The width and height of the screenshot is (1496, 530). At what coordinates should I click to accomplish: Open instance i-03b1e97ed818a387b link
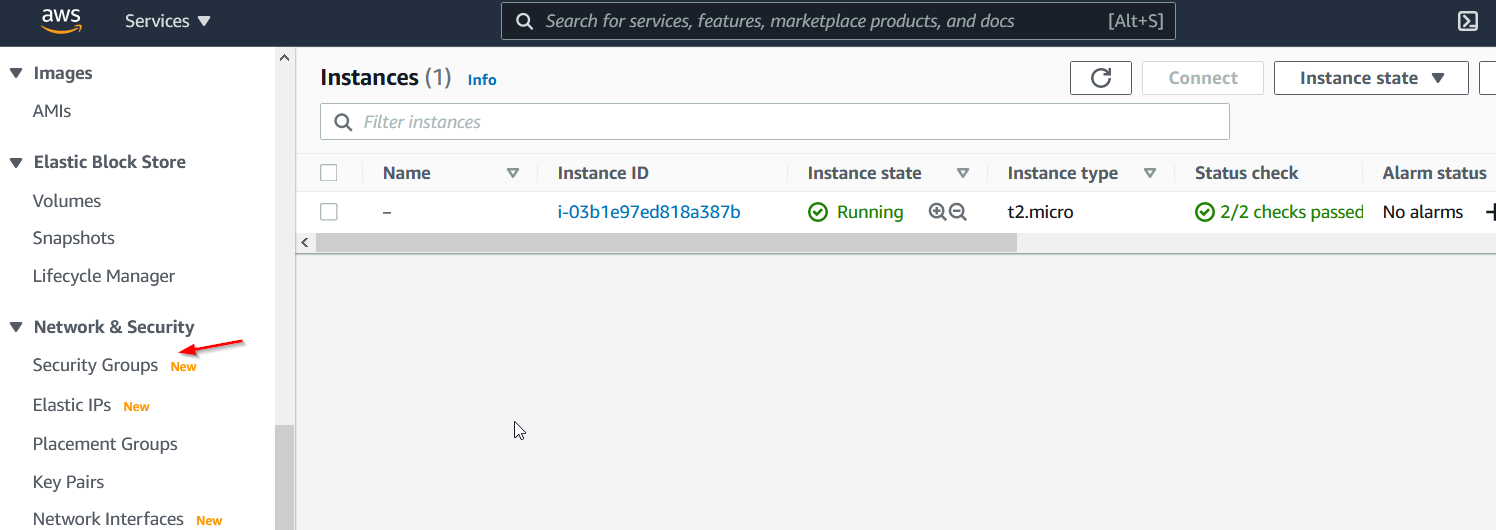[x=649, y=212]
